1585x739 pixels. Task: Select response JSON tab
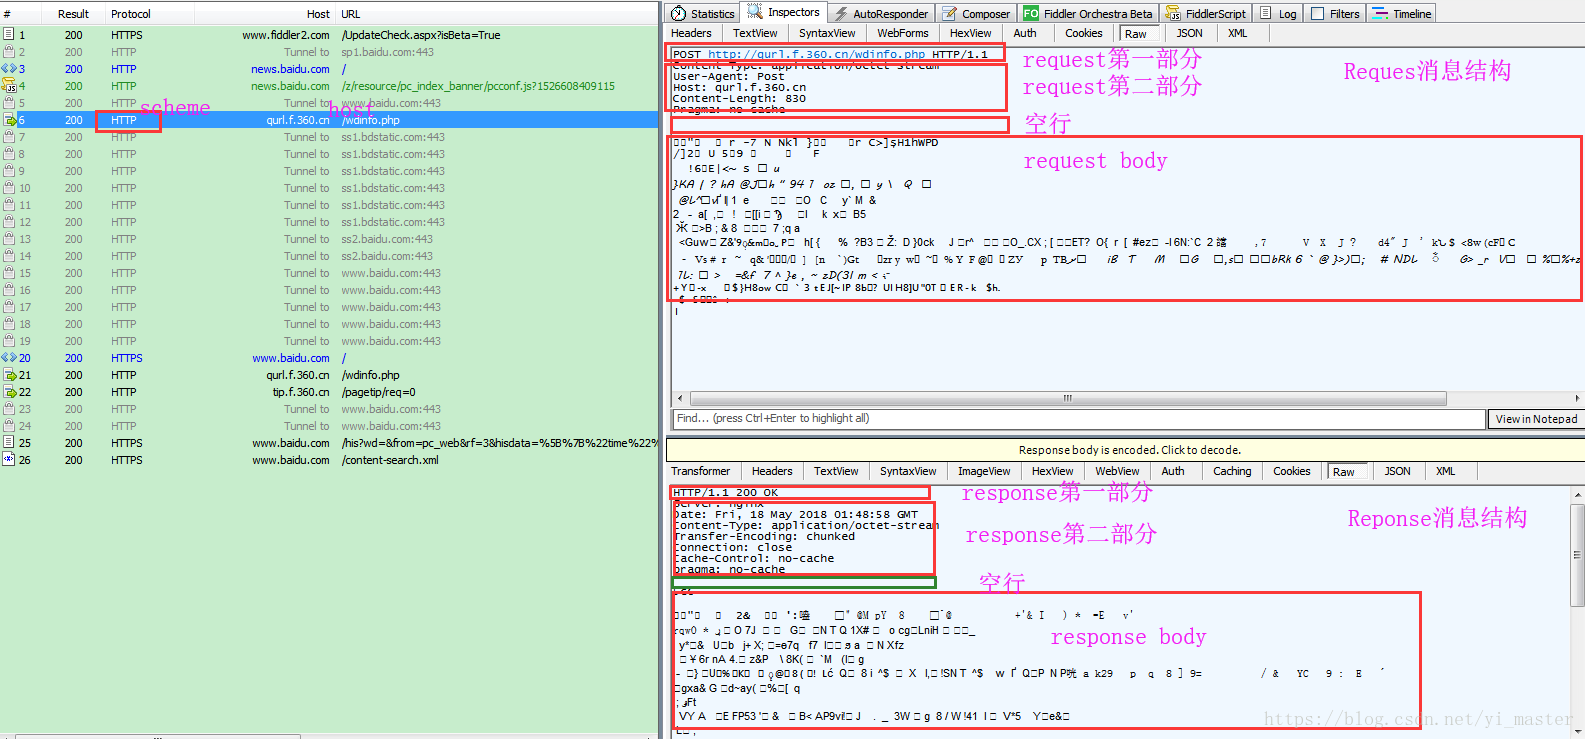coord(1398,471)
